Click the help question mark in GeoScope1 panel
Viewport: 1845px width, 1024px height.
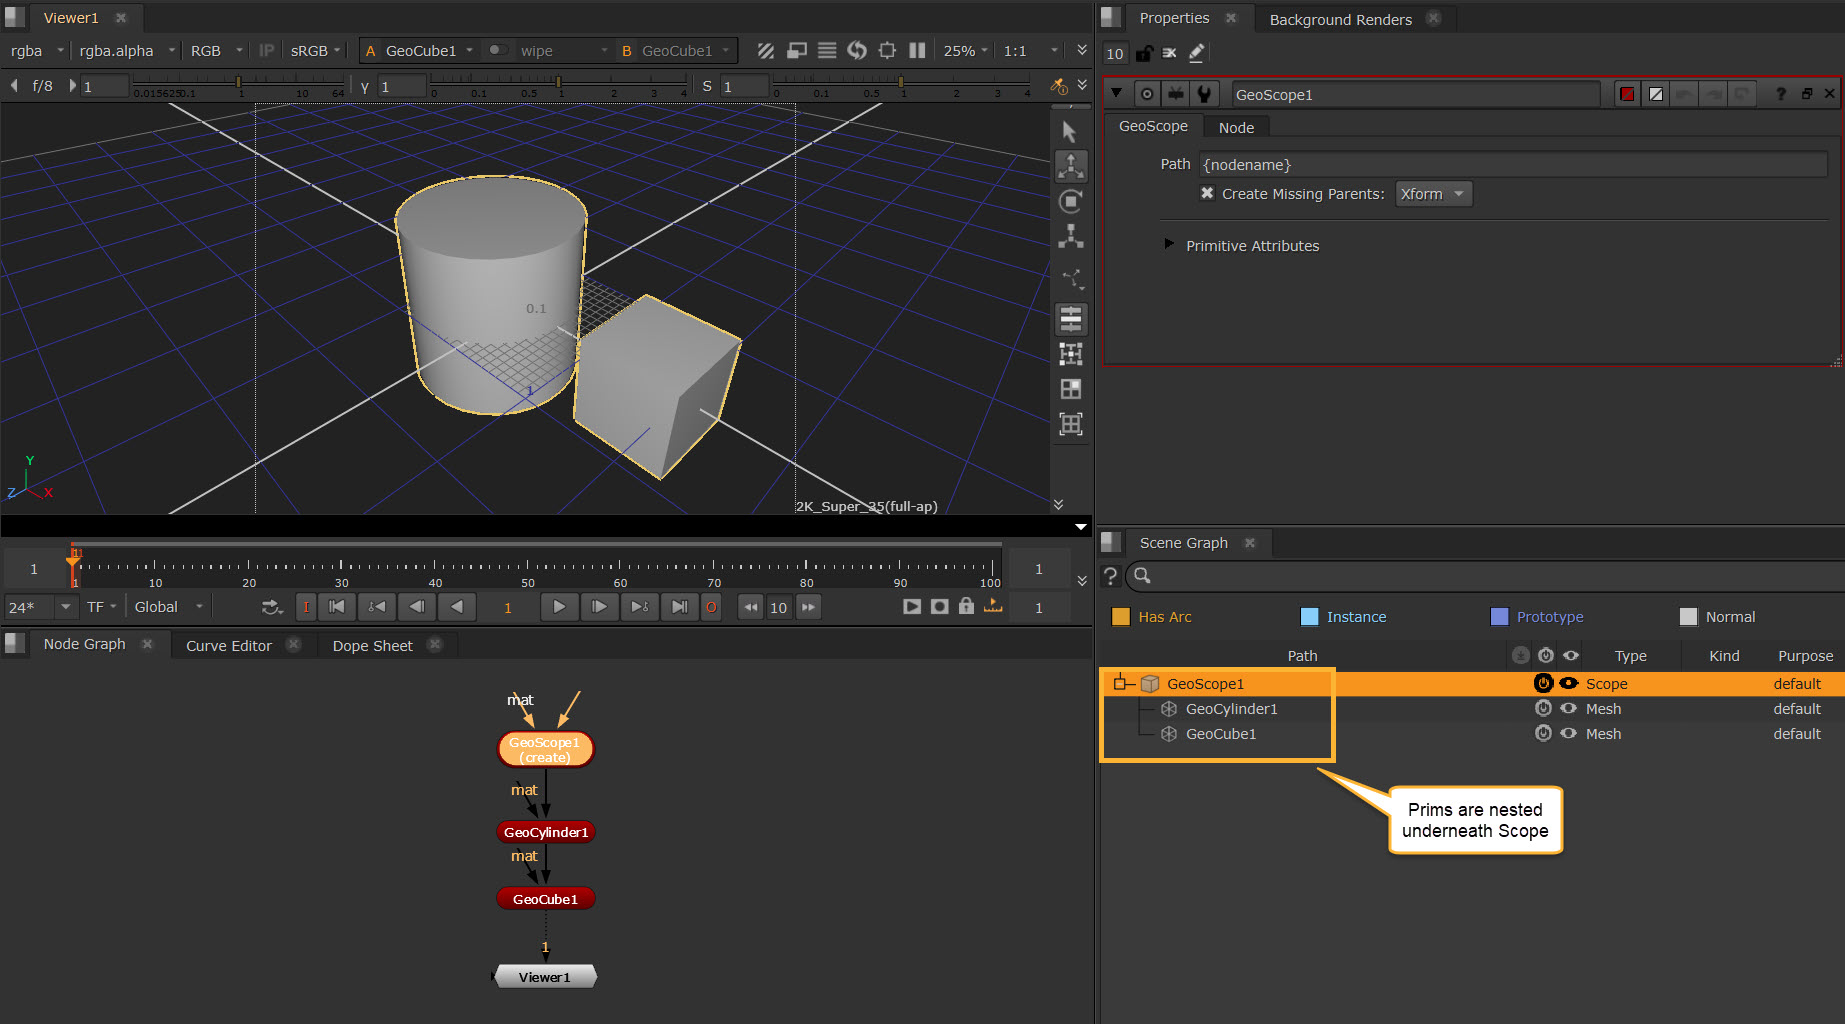click(1780, 94)
